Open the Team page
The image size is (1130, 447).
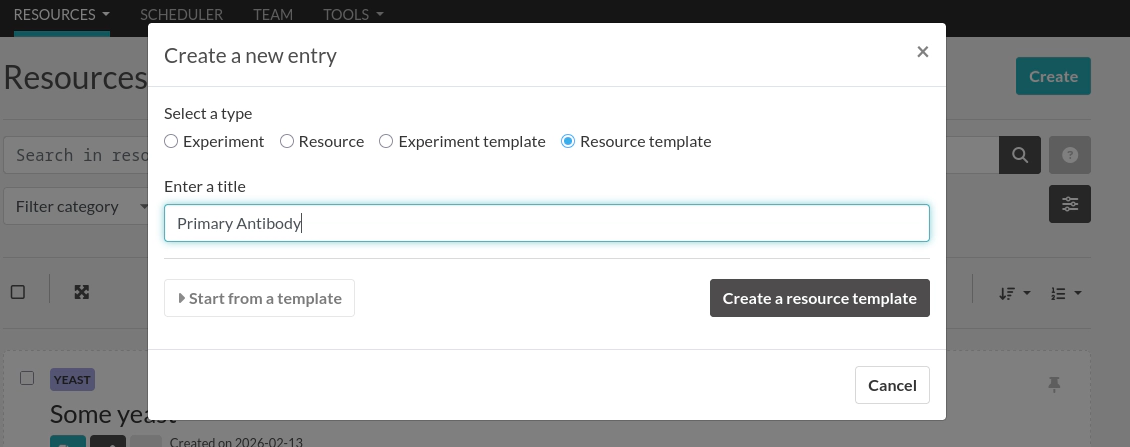(x=273, y=15)
